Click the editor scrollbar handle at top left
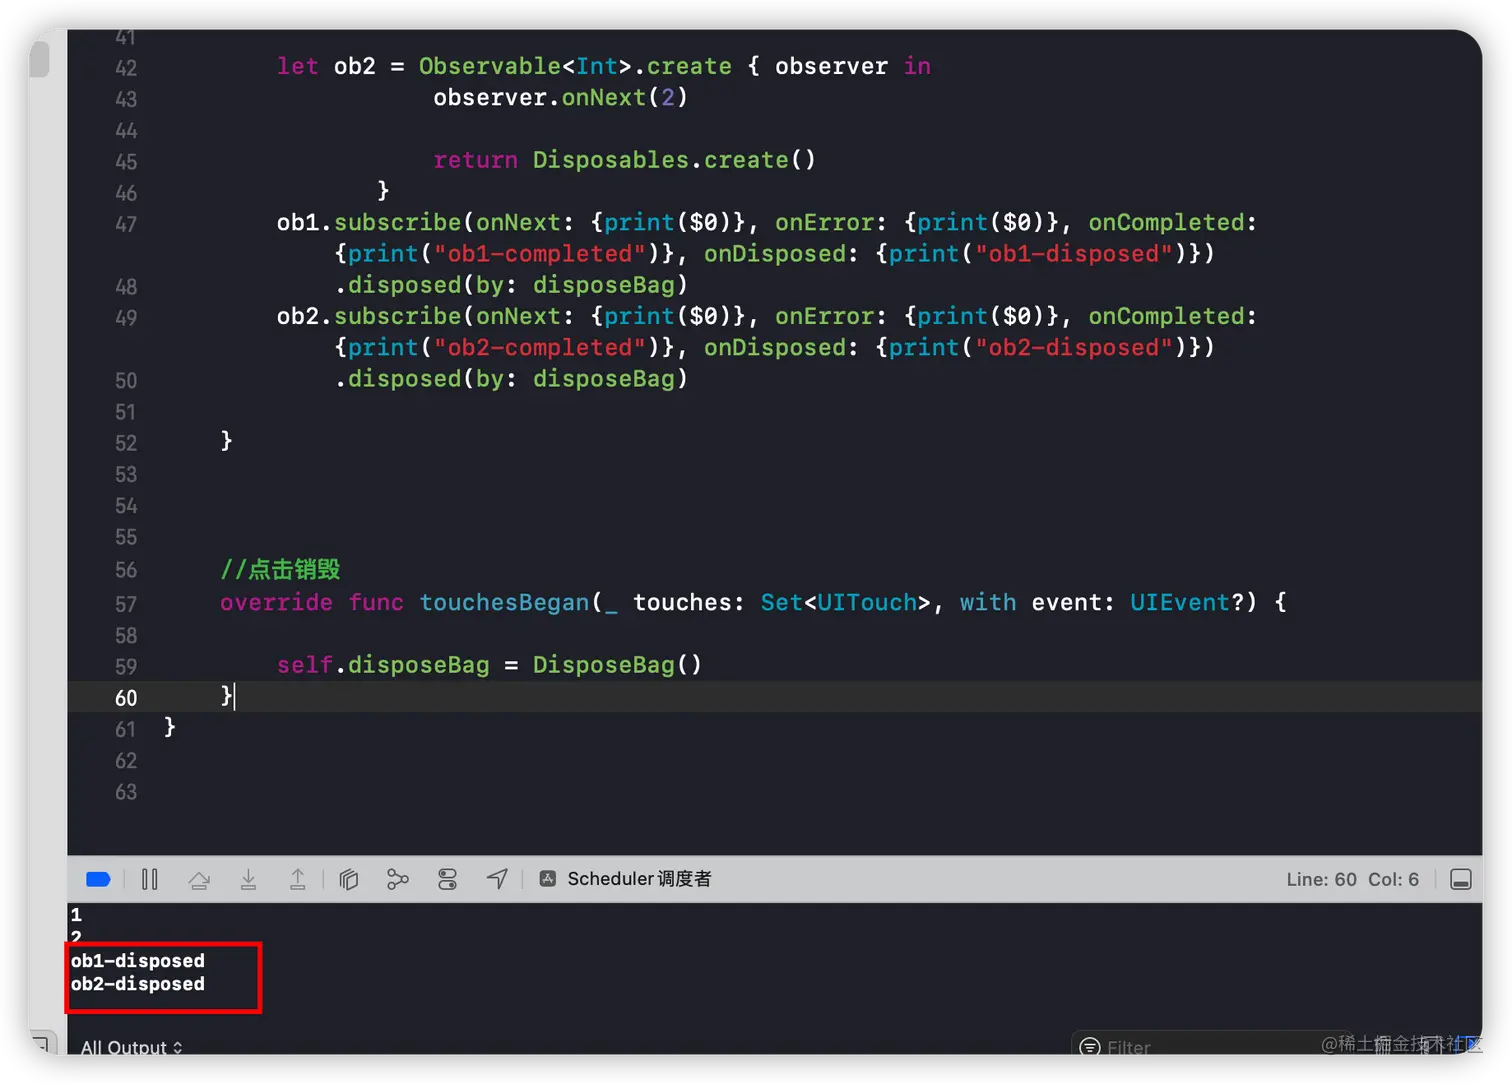1512x1084 pixels. (40, 58)
